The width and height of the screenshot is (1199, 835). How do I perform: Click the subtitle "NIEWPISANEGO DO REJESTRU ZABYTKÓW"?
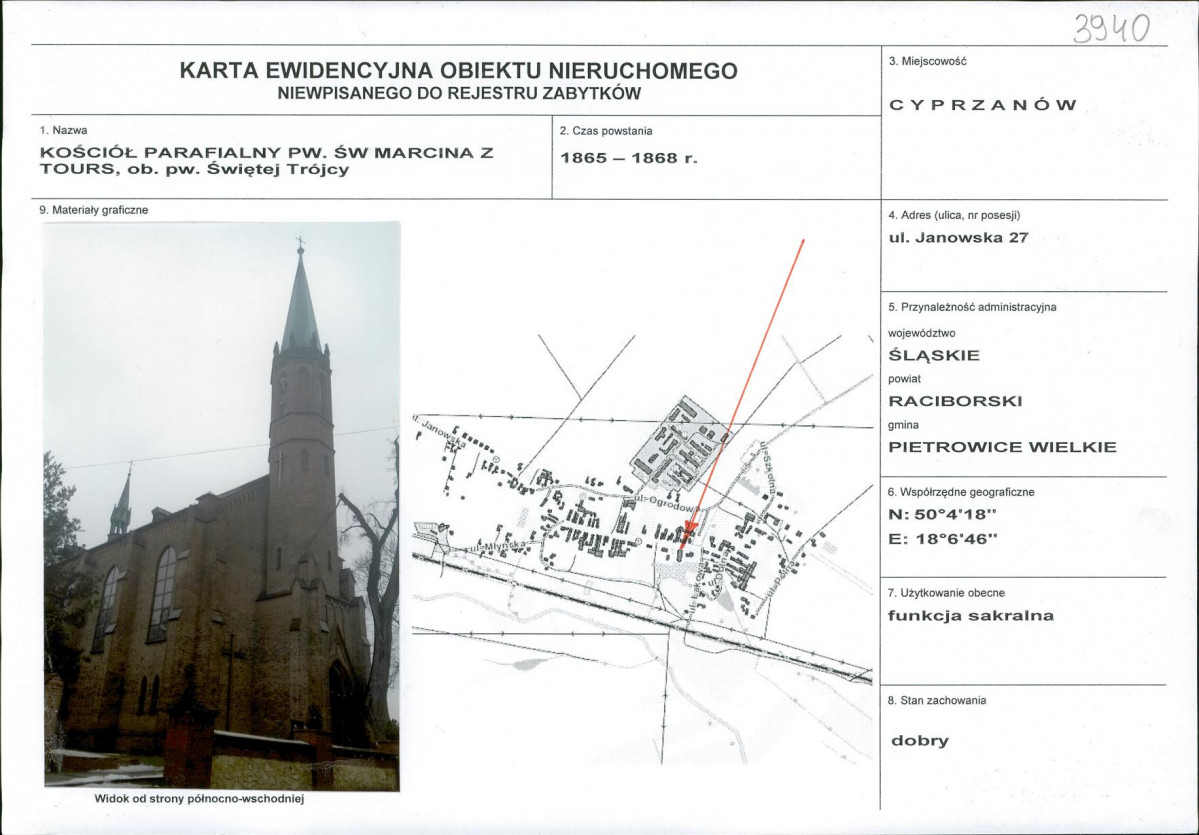click(459, 94)
